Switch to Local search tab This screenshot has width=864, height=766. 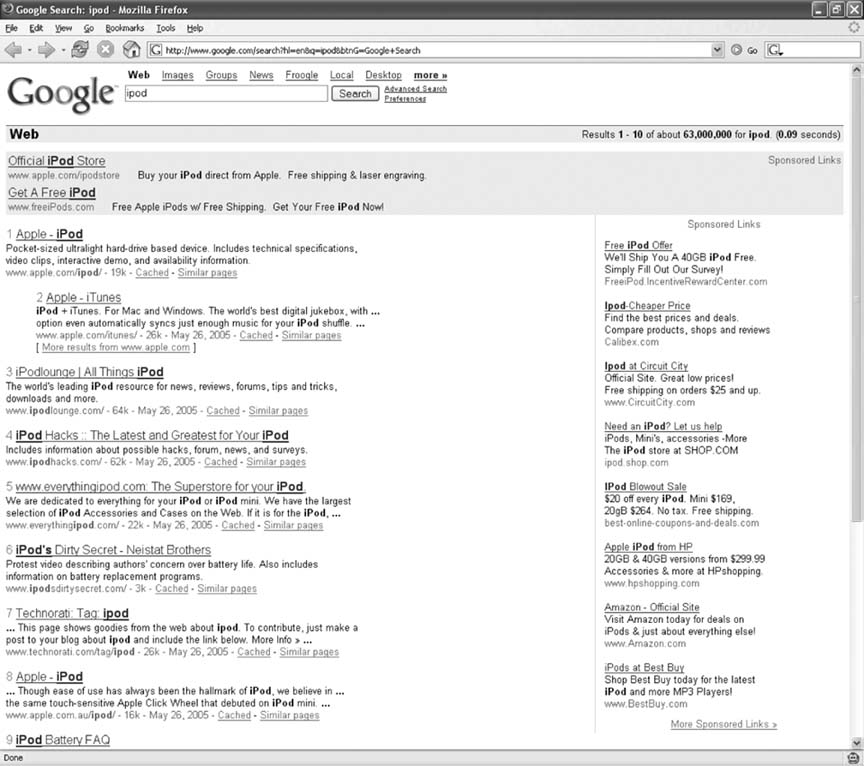pos(342,75)
